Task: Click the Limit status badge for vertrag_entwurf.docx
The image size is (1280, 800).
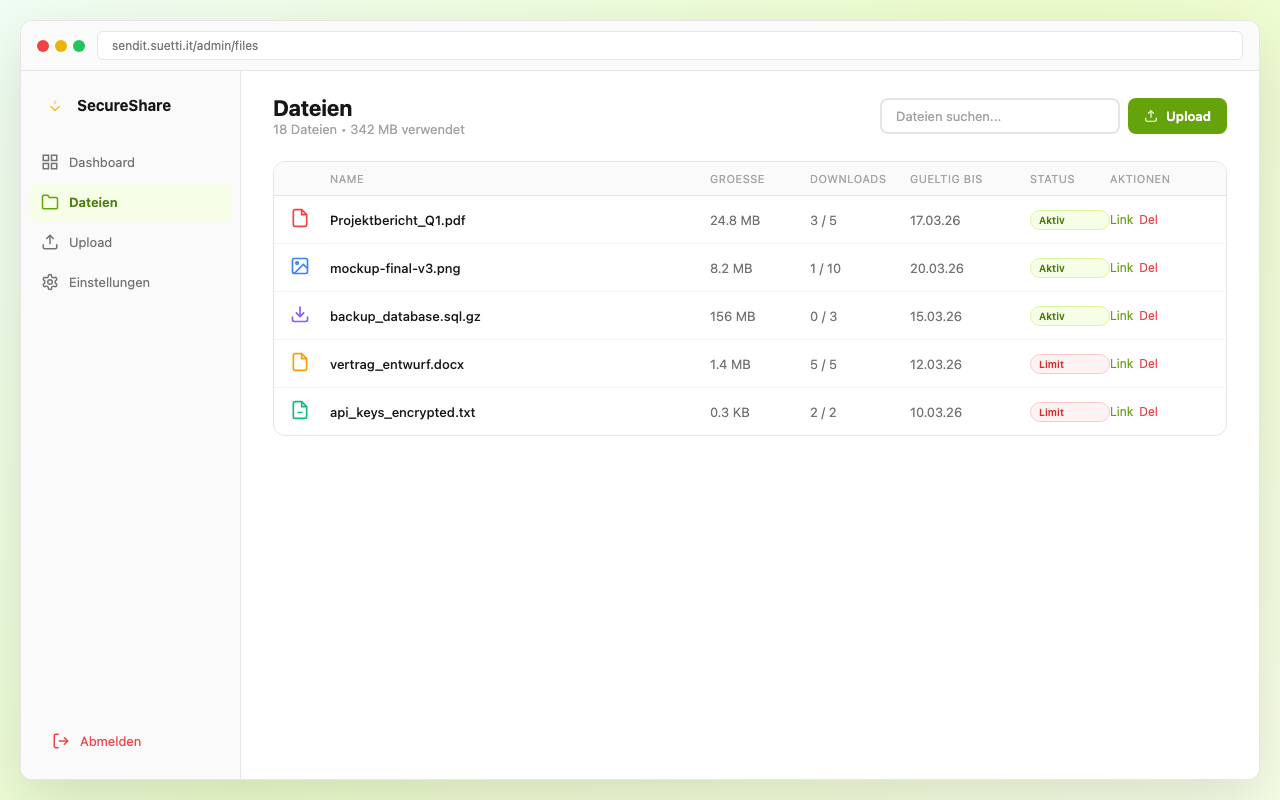Action: pos(1068,364)
